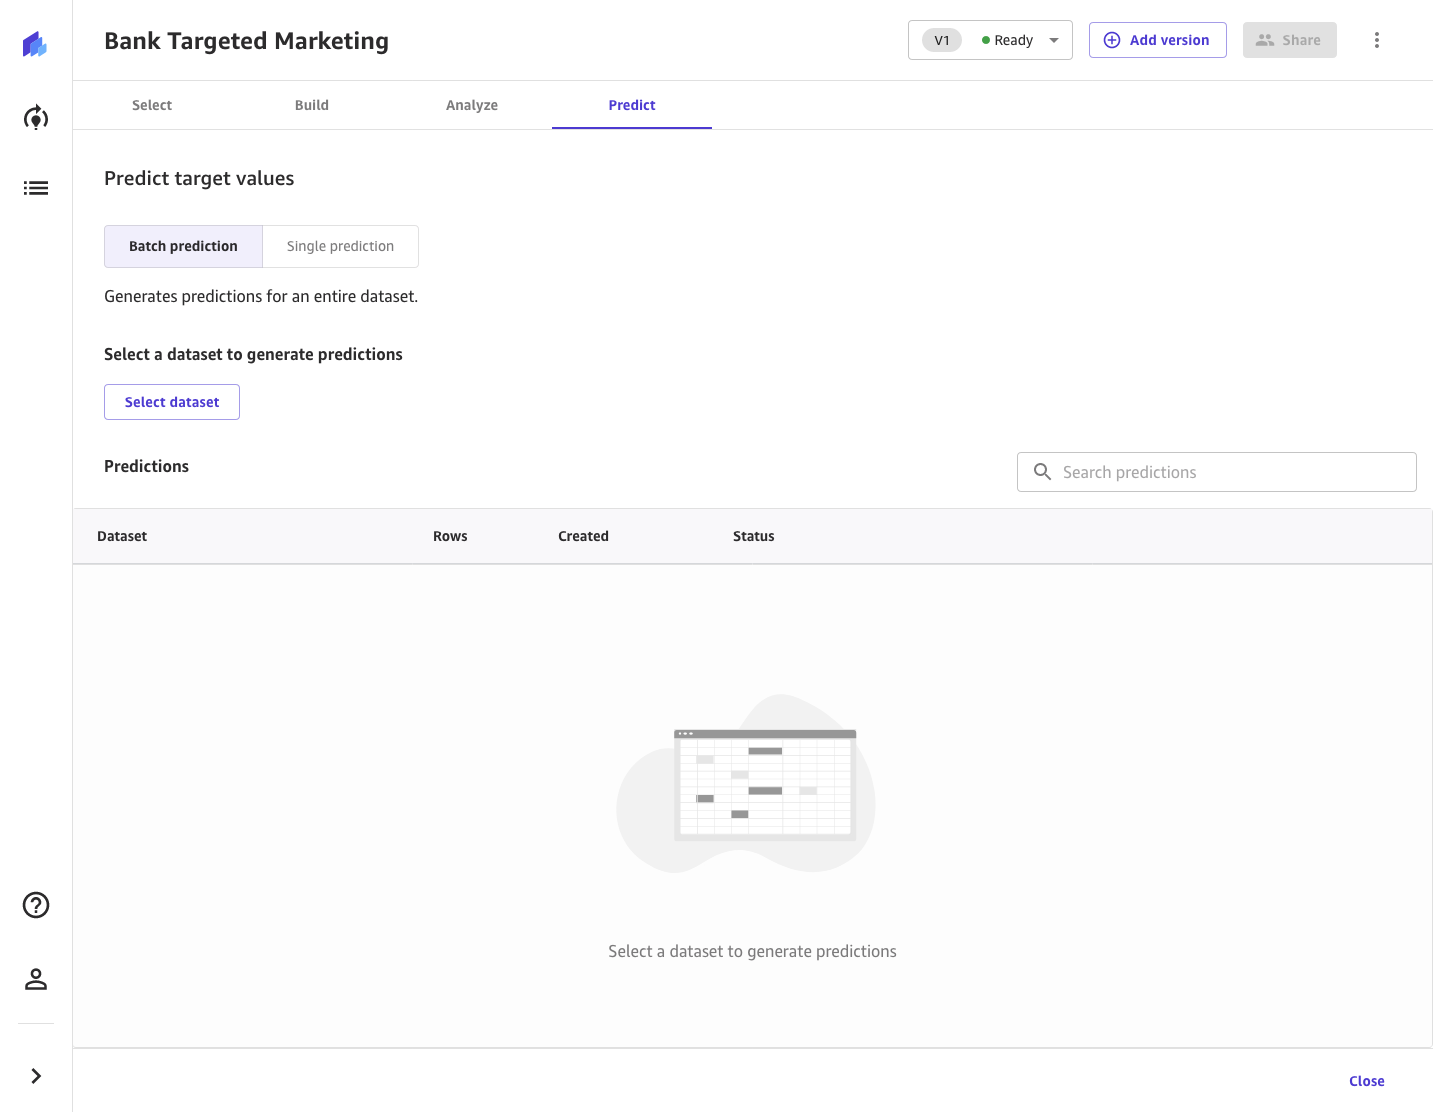Open the models icon in sidebar
1433x1112 pixels.
tap(36, 118)
